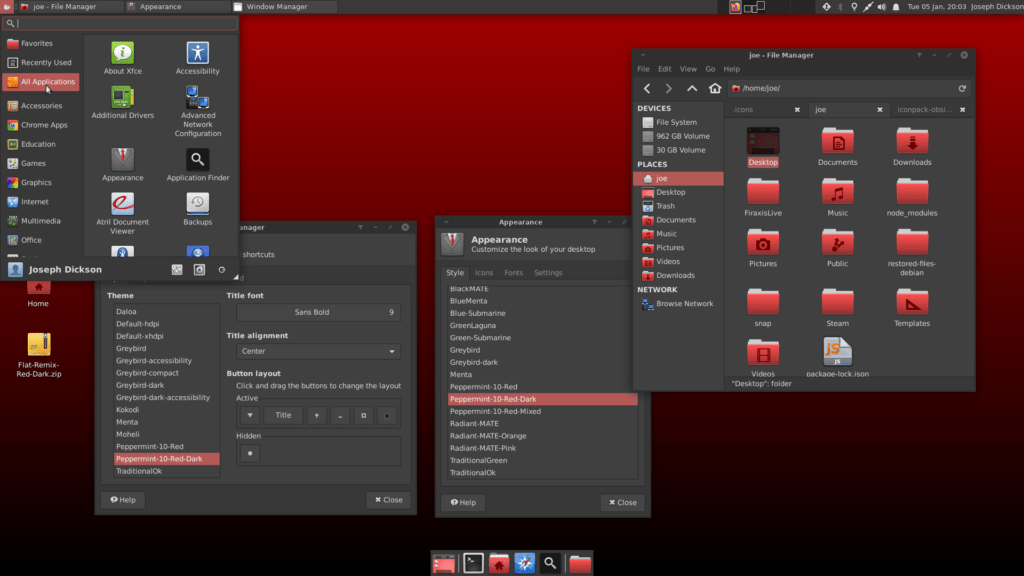
Task: Go to parent folder with the up arrow
Action: coord(692,88)
